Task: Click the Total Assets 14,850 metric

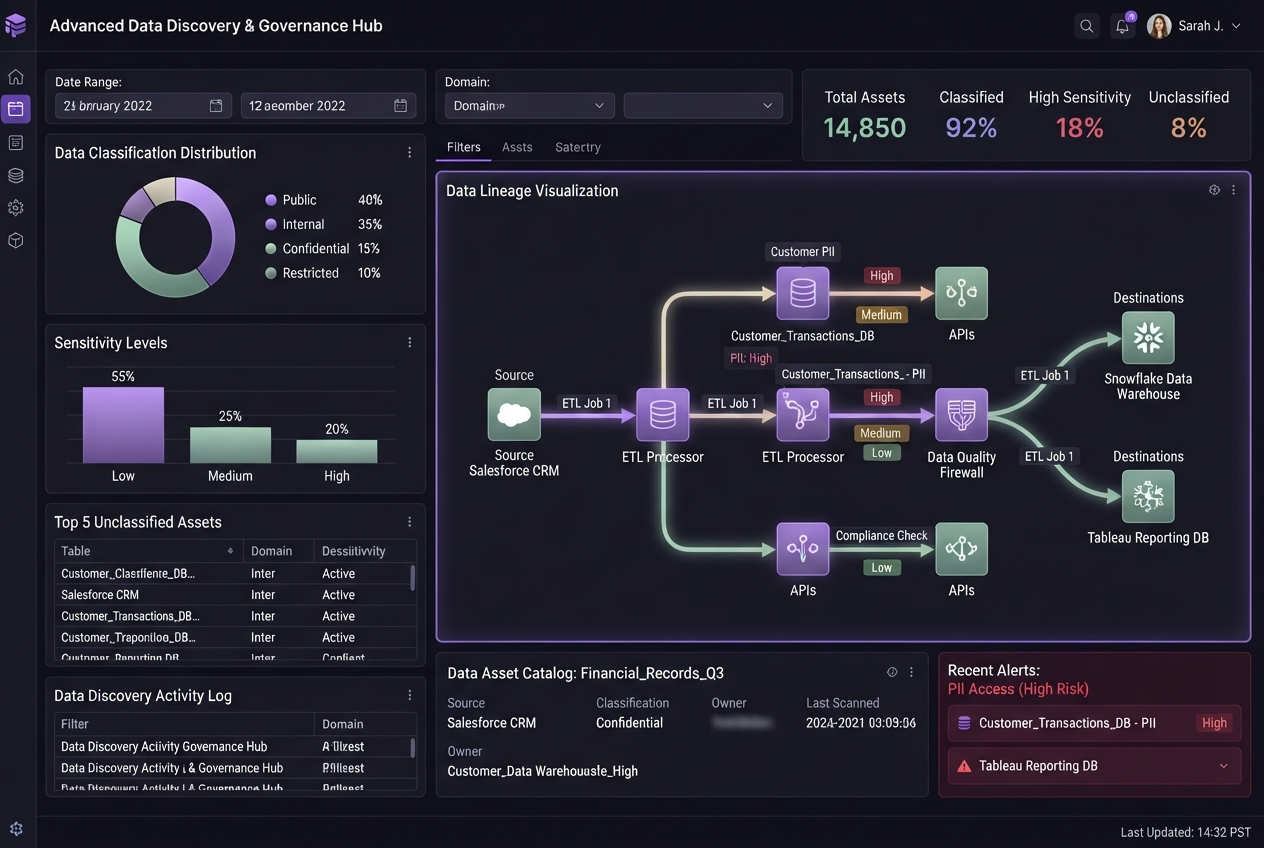Action: pyautogui.click(x=865, y=114)
